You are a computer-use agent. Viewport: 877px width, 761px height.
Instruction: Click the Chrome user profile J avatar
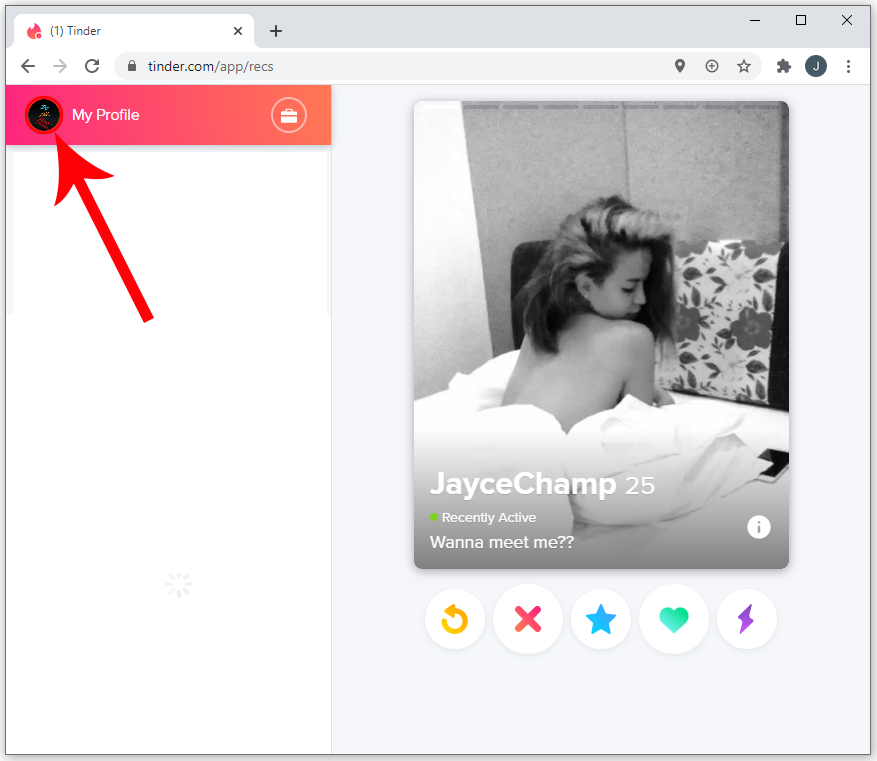[816, 66]
